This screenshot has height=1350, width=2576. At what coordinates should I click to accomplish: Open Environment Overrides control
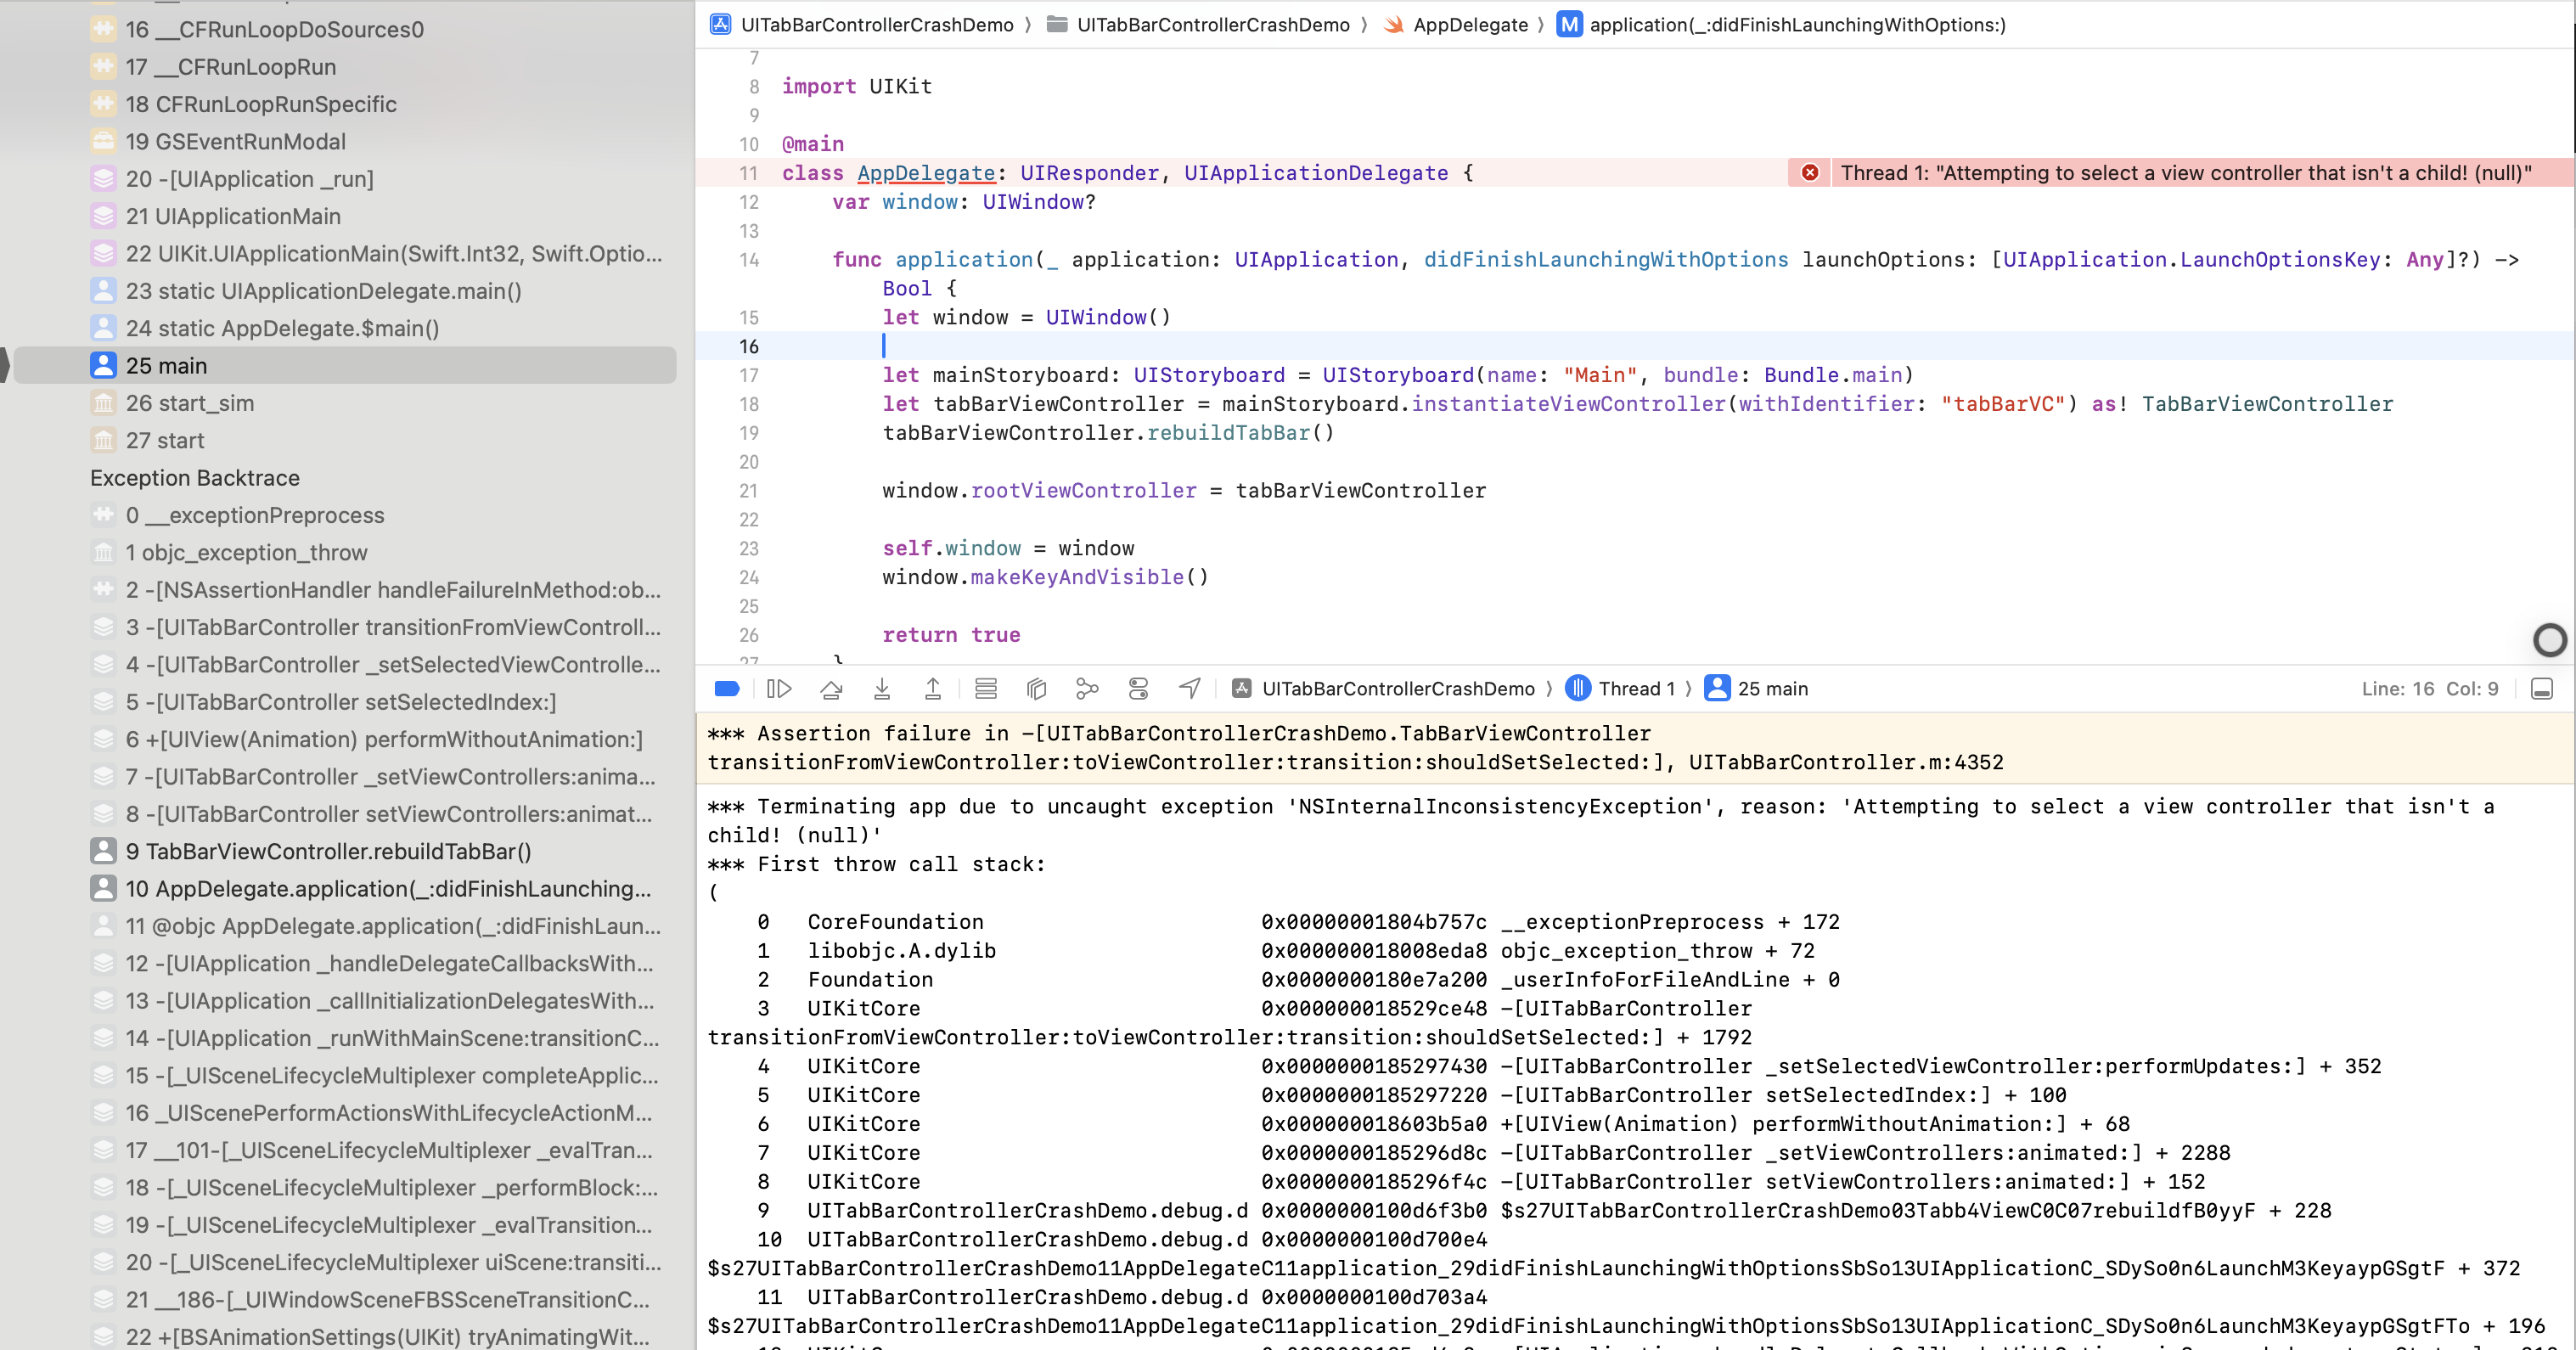pos(1138,688)
